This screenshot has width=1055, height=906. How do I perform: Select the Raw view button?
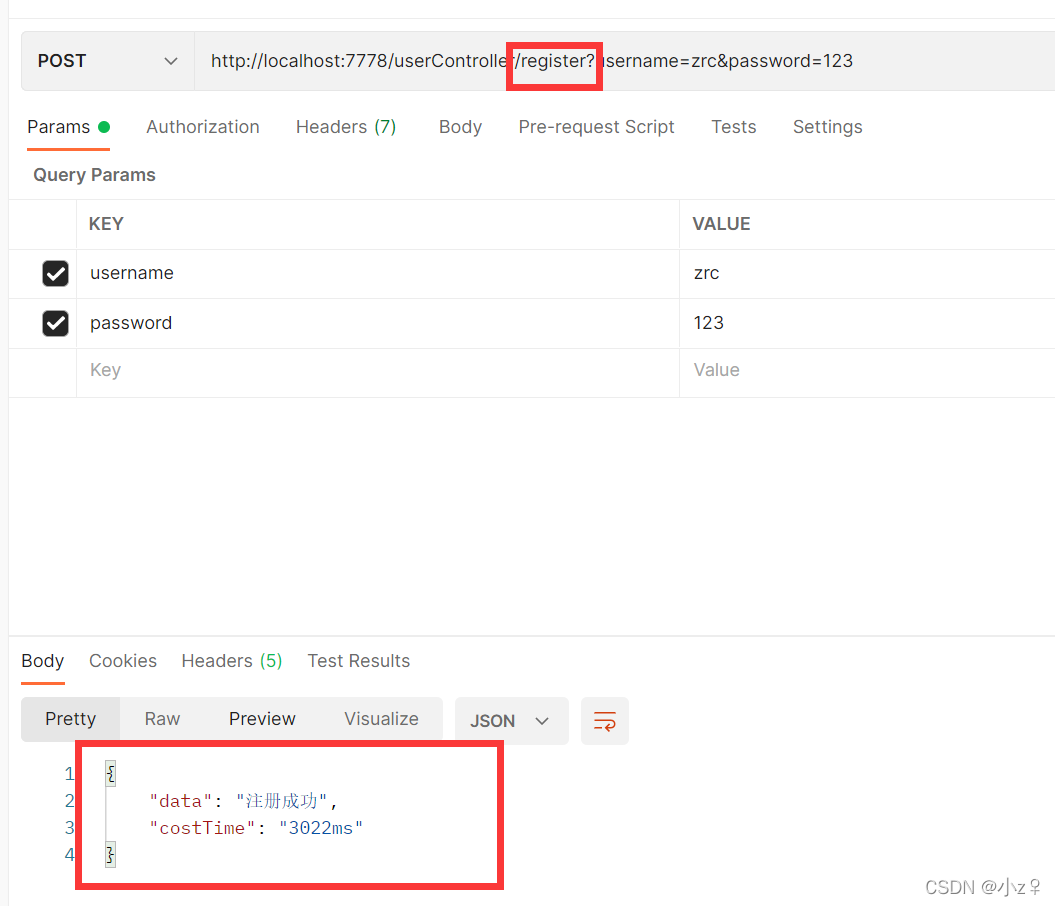coord(162,719)
